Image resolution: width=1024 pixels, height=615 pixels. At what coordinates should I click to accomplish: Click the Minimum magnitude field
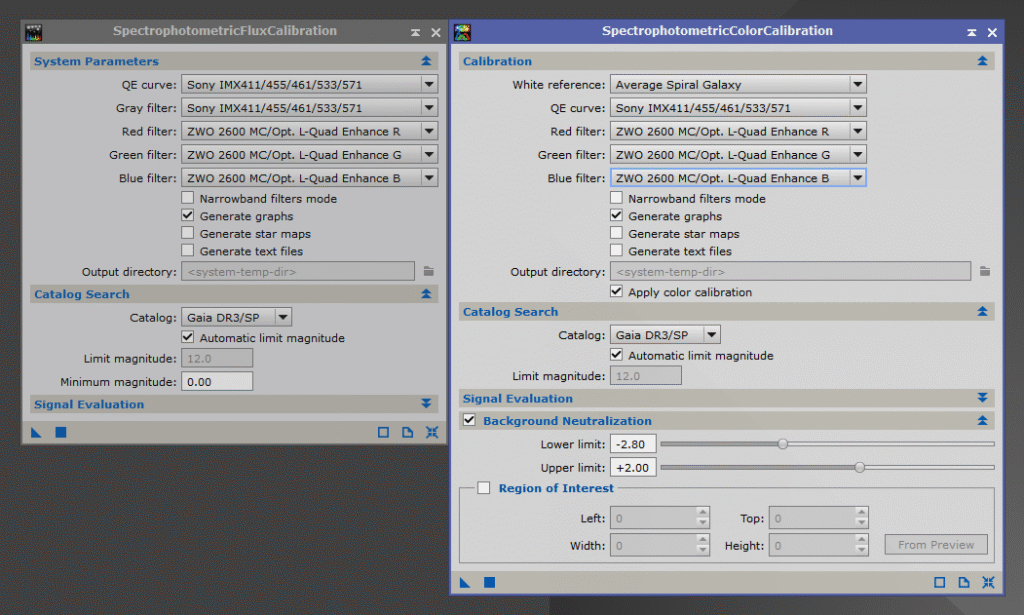point(217,381)
